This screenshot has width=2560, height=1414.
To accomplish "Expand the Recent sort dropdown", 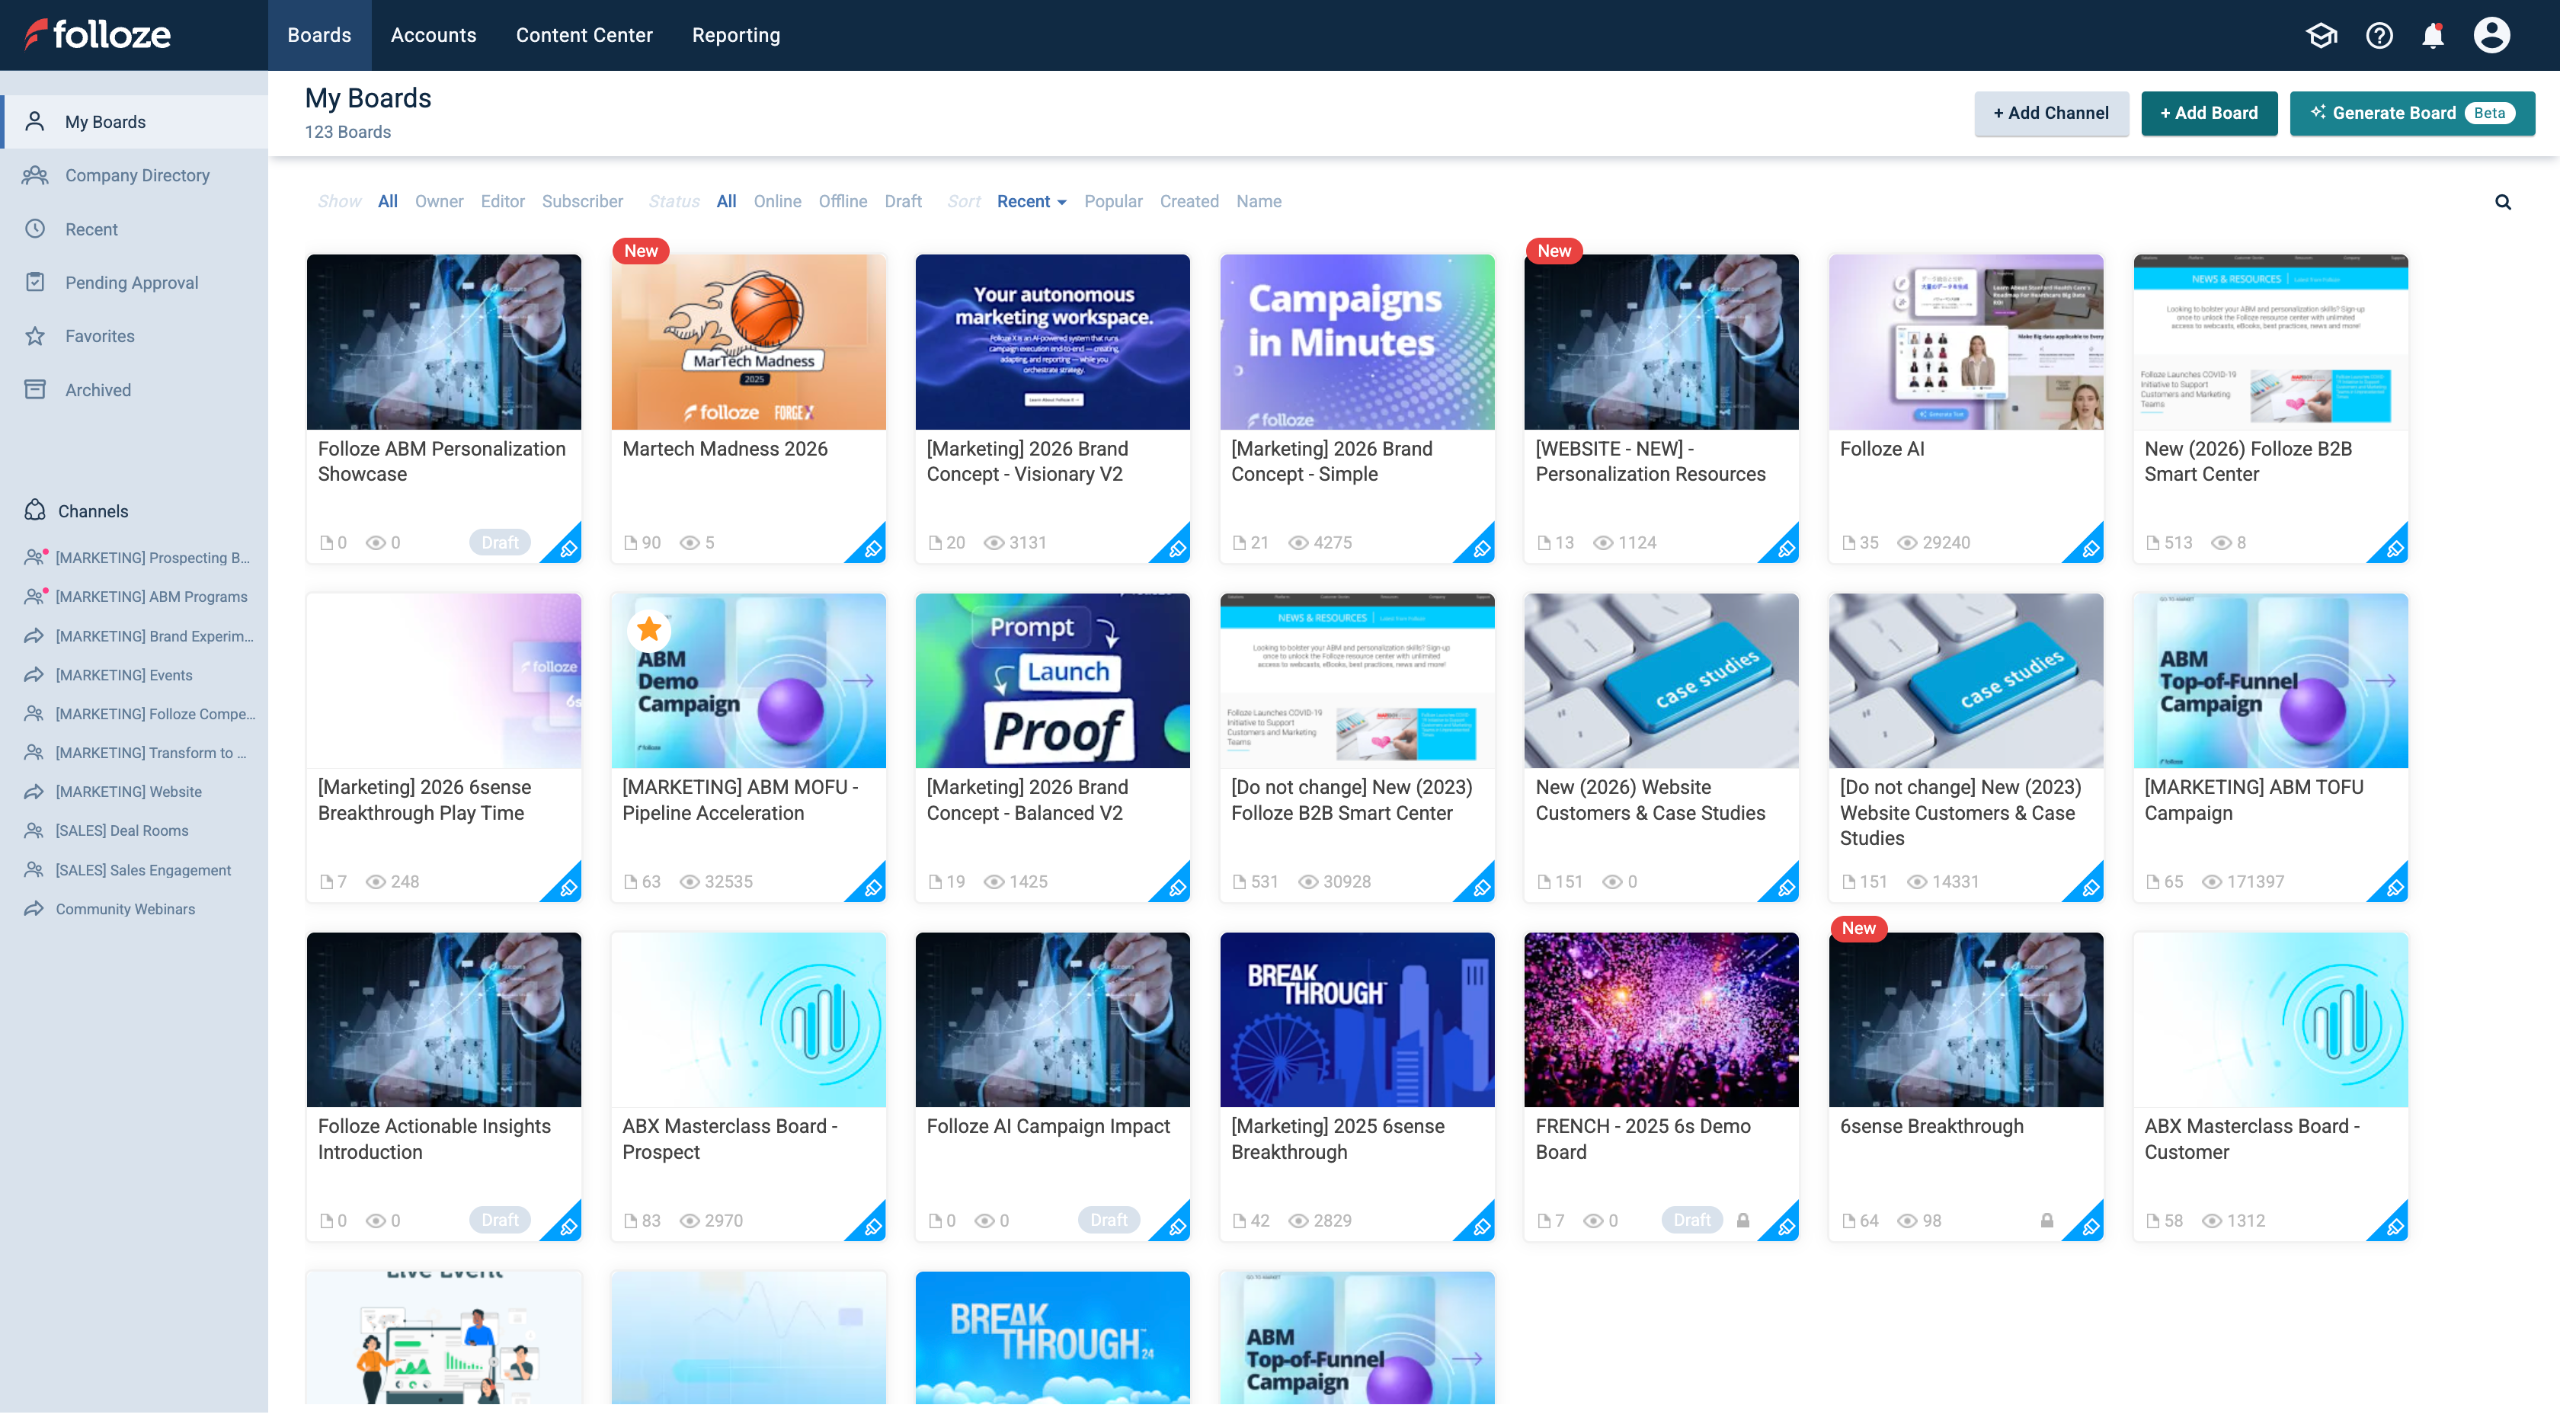I will pos(1031,201).
